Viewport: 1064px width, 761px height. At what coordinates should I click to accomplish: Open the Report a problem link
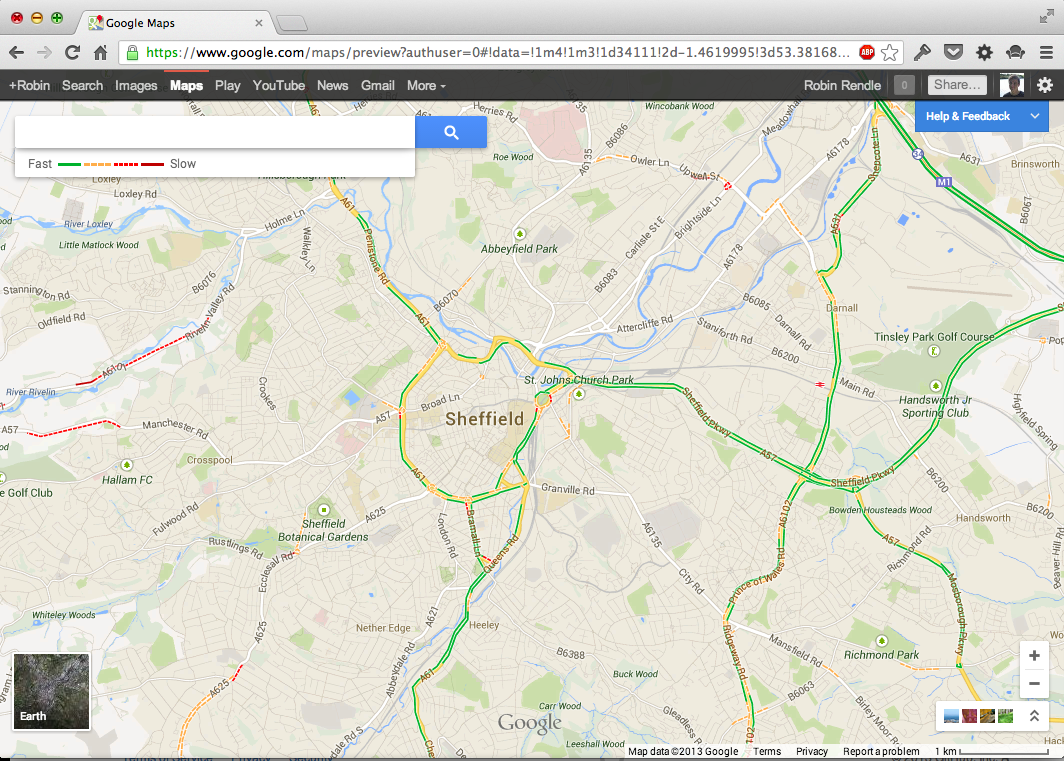coord(881,752)
